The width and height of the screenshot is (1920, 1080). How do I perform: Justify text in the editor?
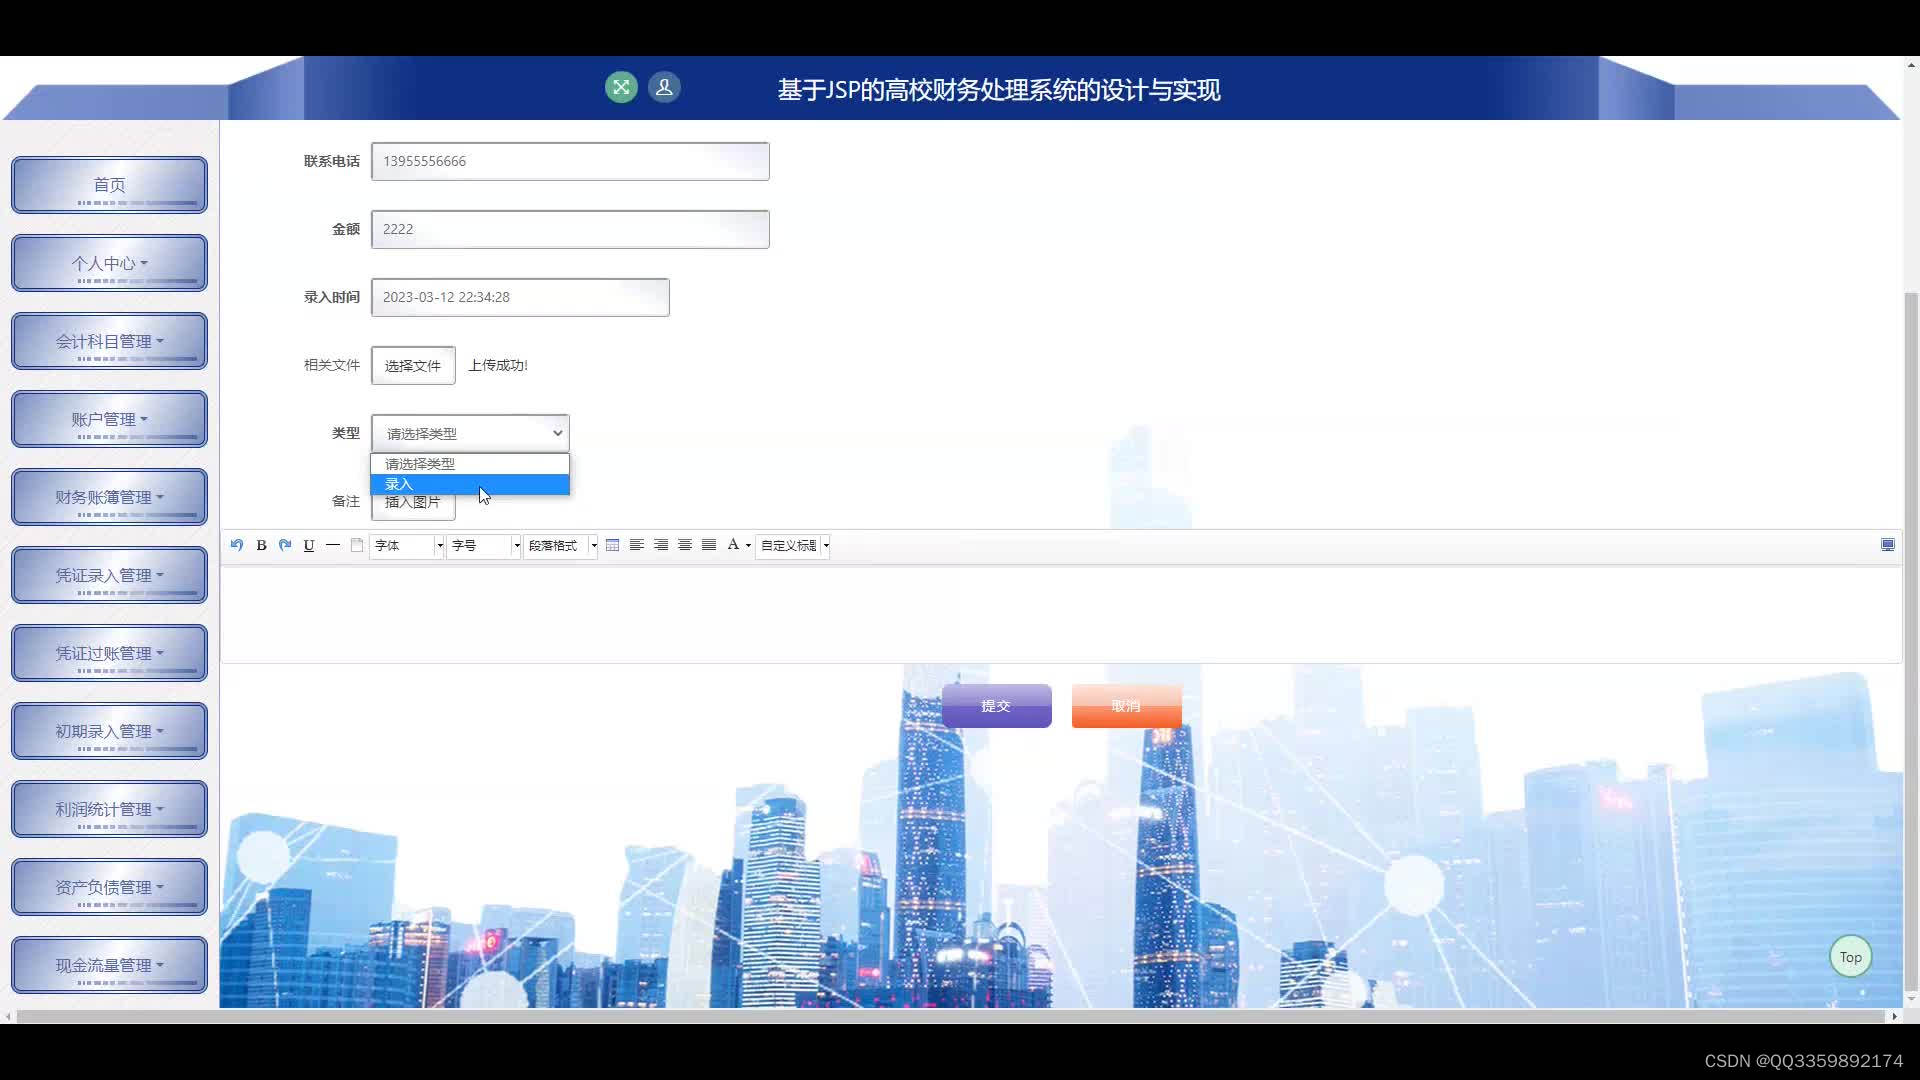click(709, 545)
